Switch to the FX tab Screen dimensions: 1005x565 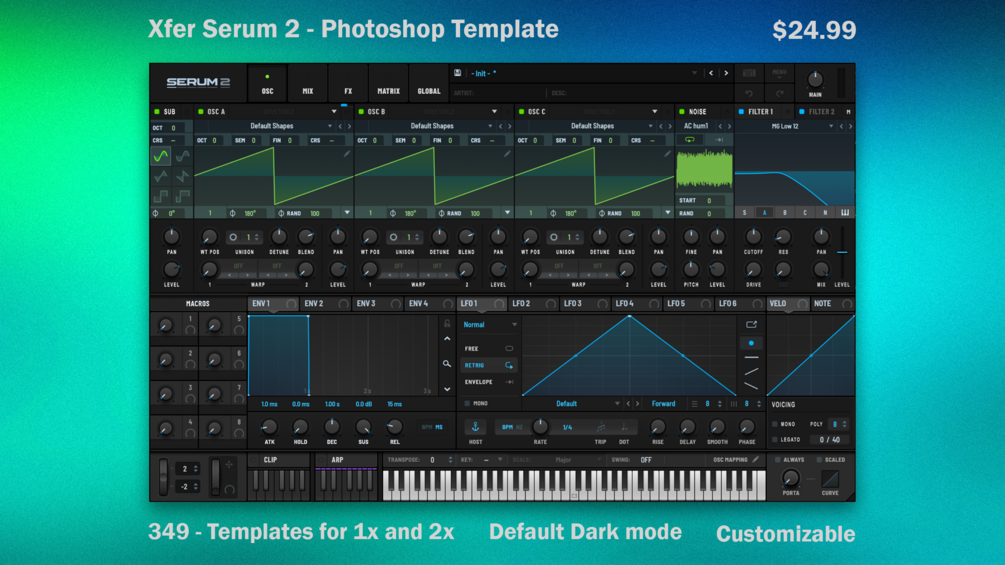348,84
